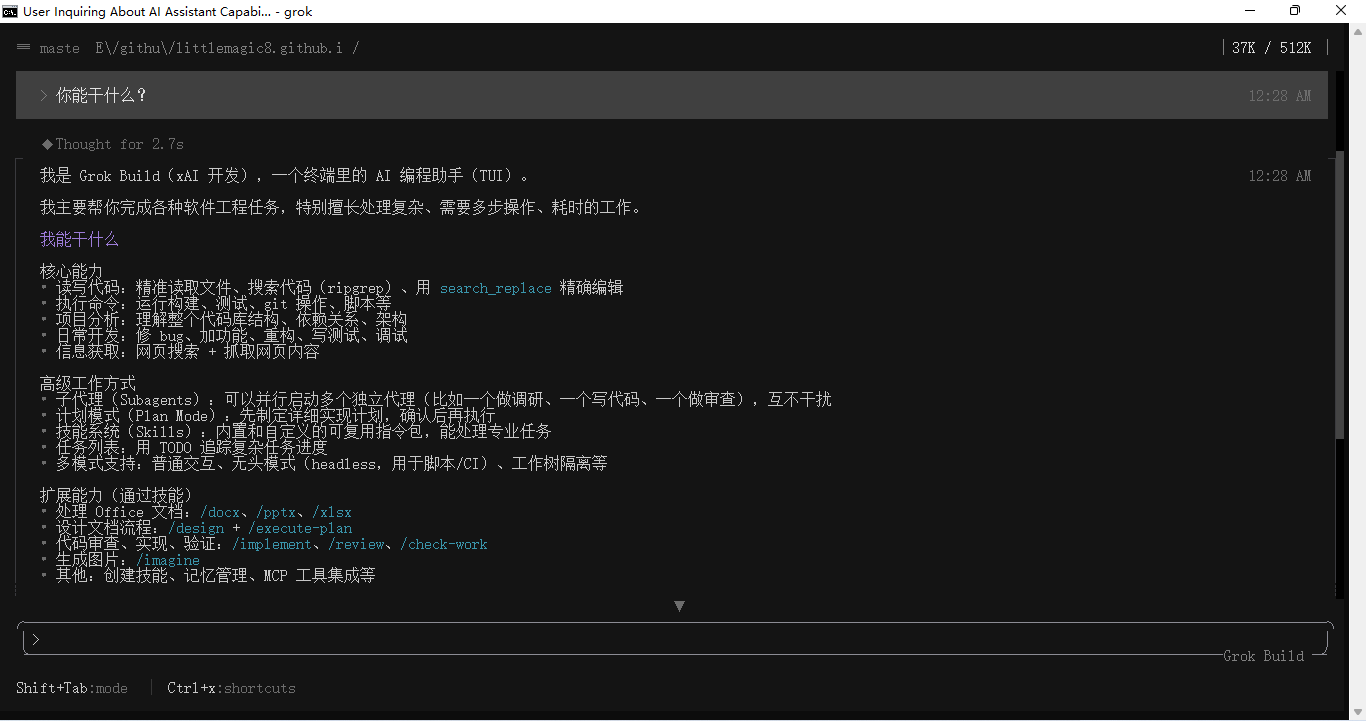1366x721 pixels.
Task: Click the Shift+Tab:mode hint
Action: (x=72, y=688)
